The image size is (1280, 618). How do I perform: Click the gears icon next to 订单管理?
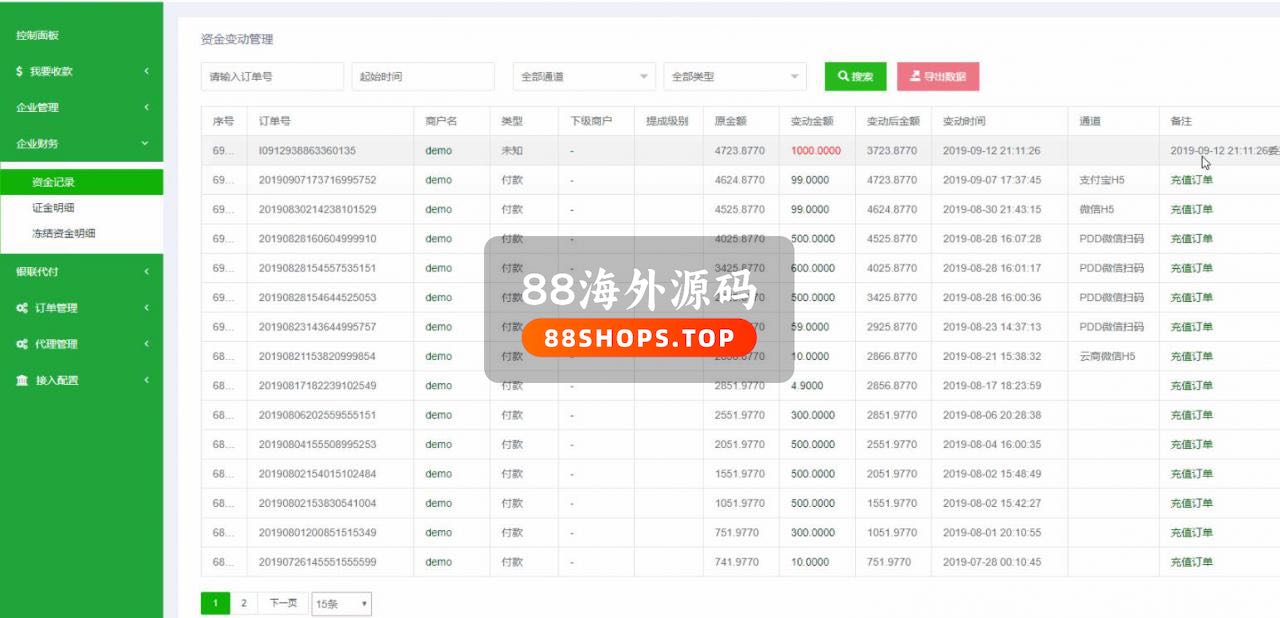(x=22, y=308)
